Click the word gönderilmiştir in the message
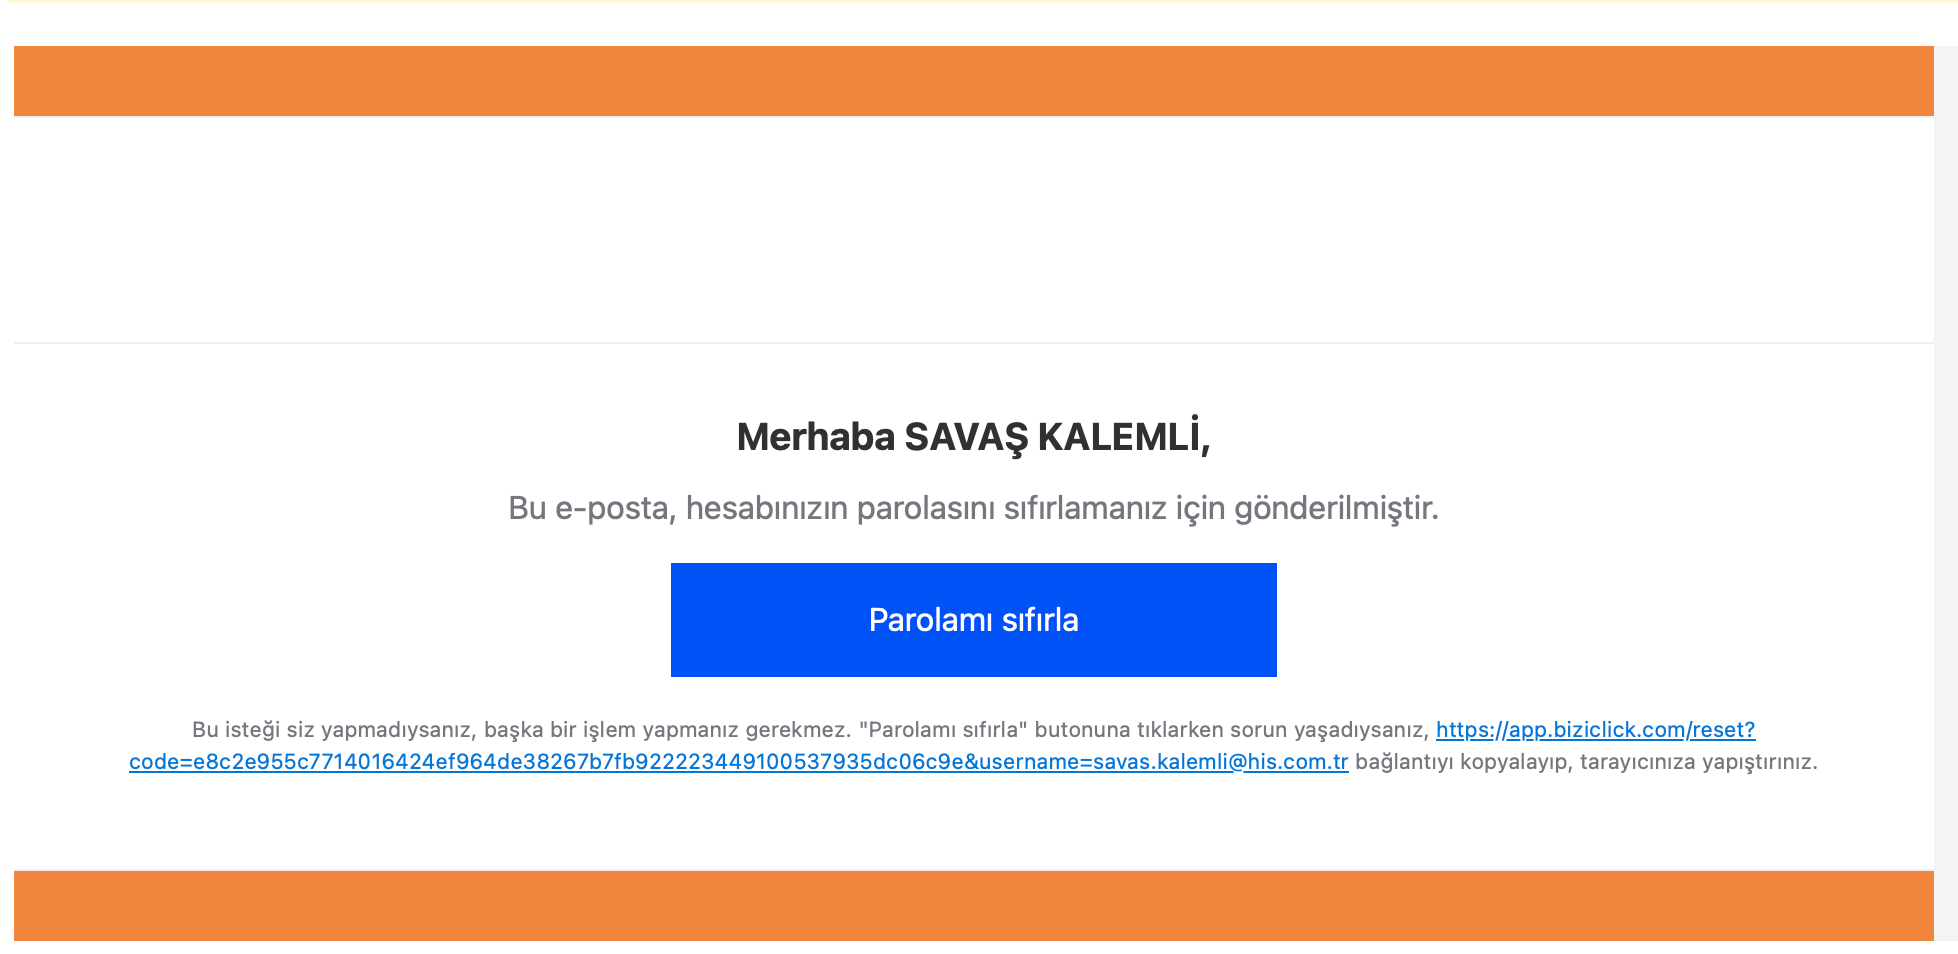Viewport: 1958px width, 954px height. [x=1335, y=508]
